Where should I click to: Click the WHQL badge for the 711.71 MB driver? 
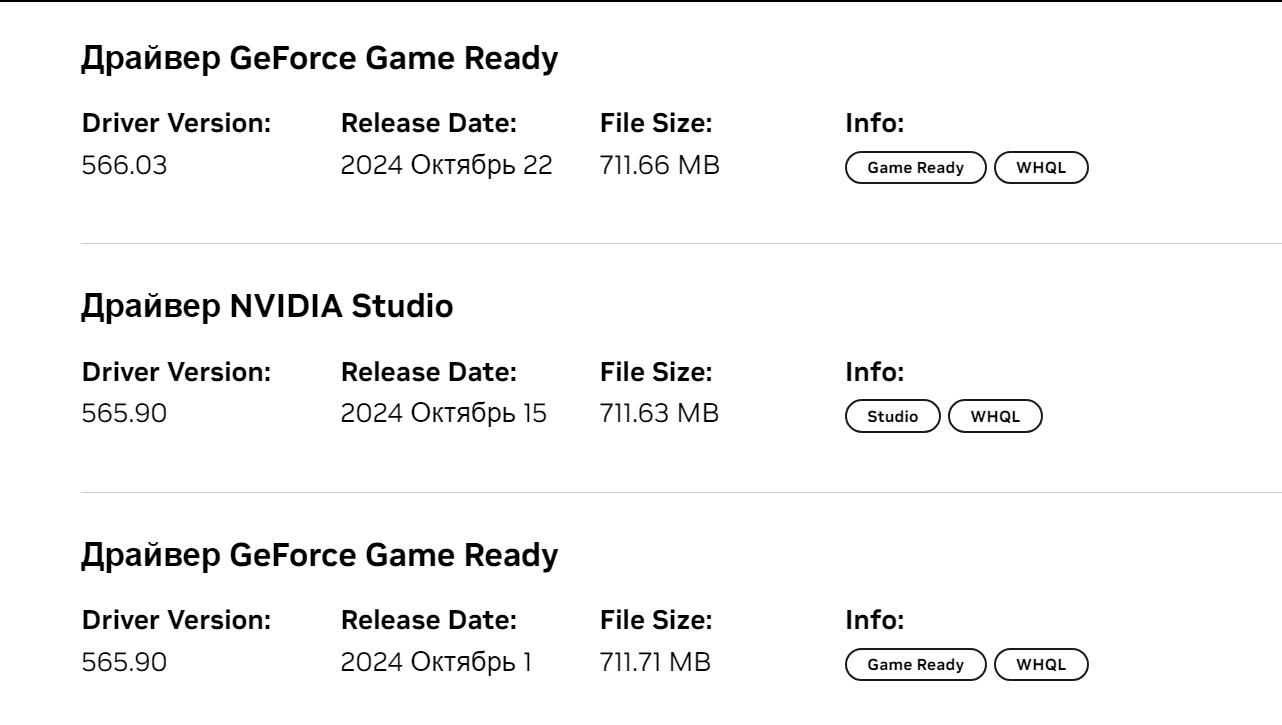coord(1041,665)
